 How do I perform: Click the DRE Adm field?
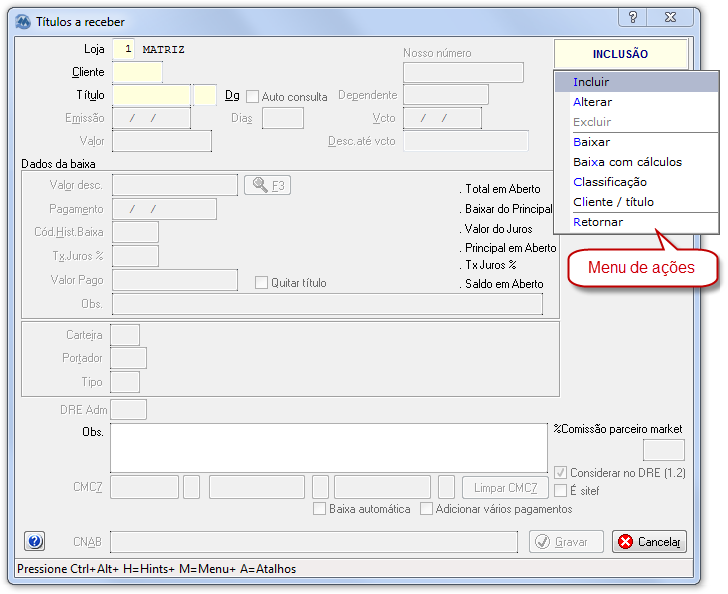coord(129,410)
